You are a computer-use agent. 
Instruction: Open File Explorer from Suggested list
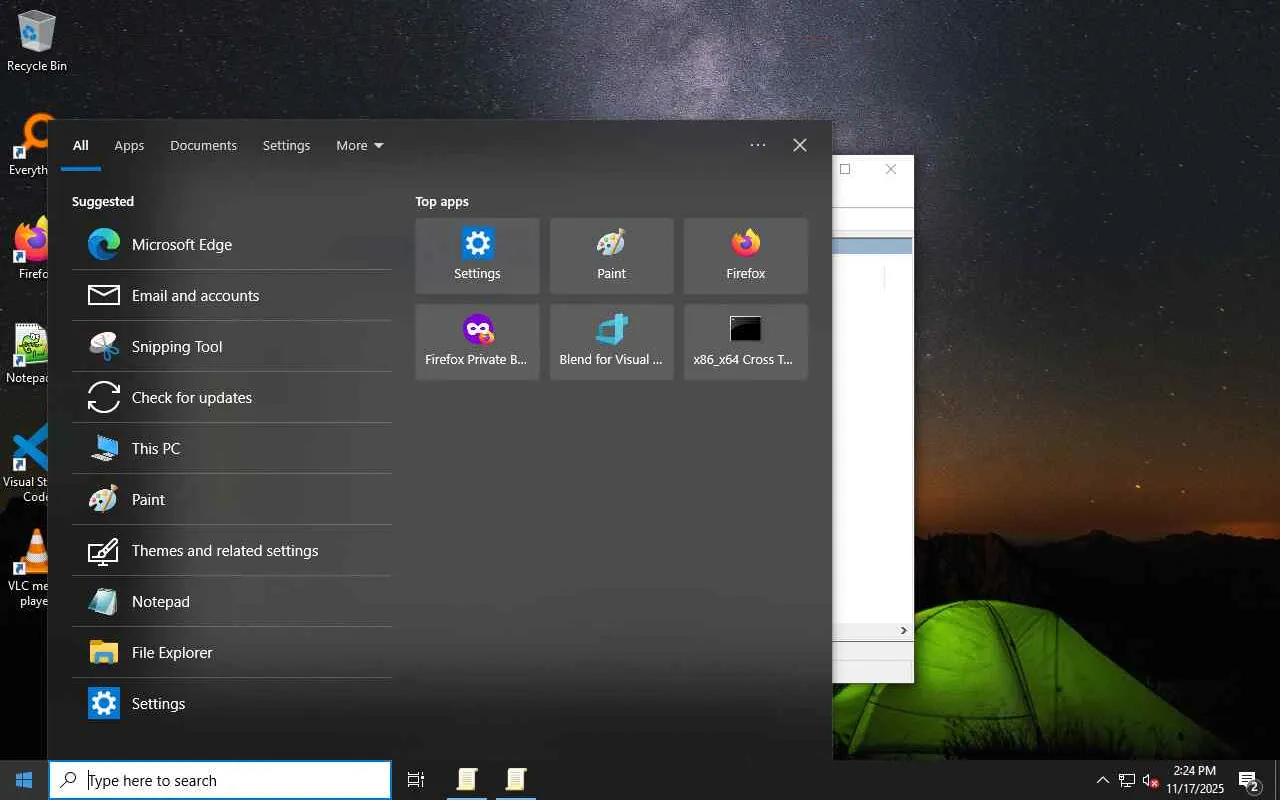[231, 652]
